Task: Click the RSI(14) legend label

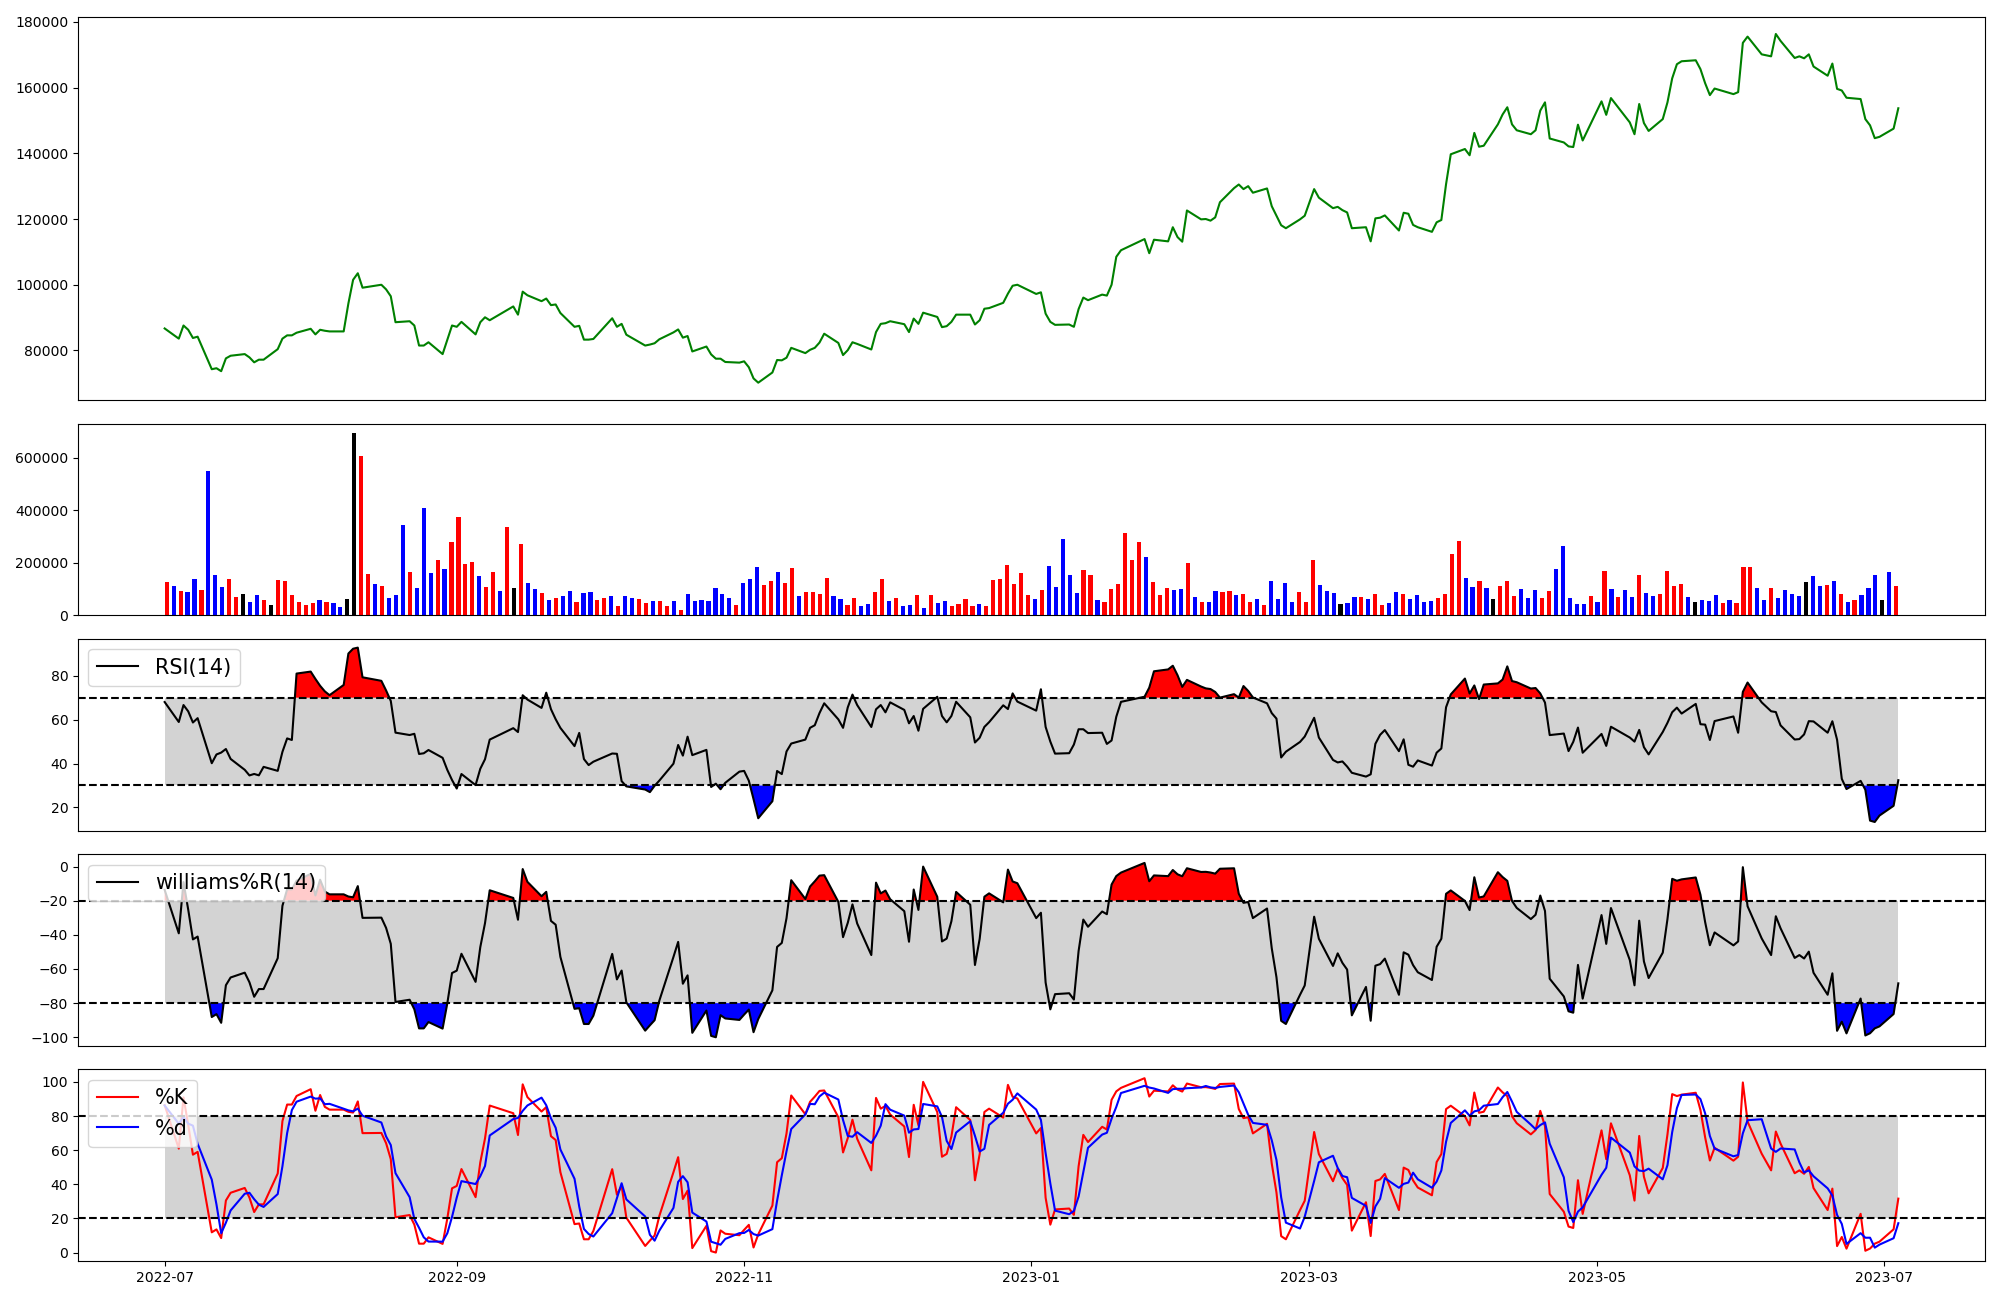Action: pyautogui.click(x=192, y=667)
